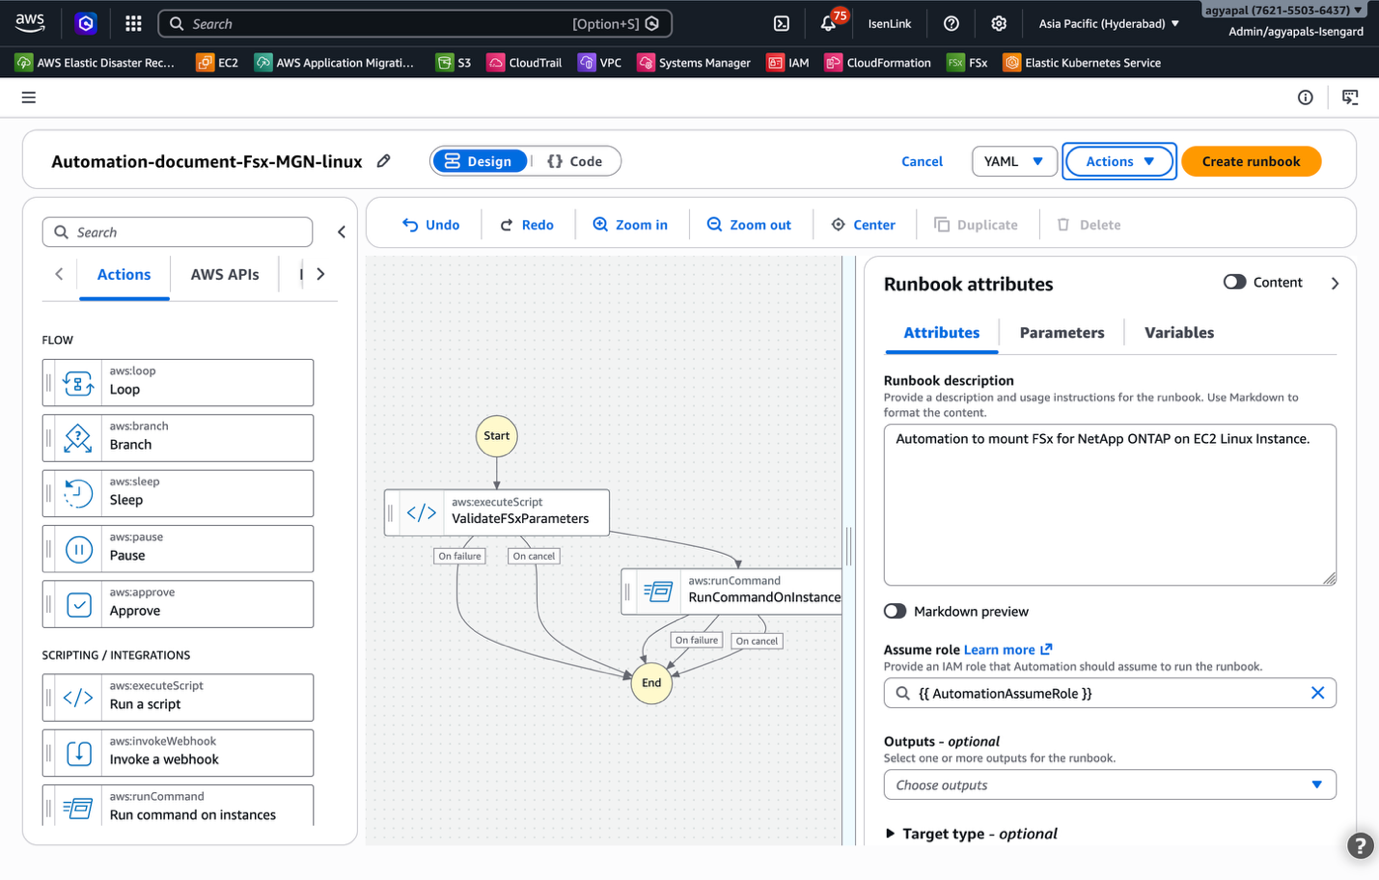
Task: Undo the last canvas change
Action: coord(431,225)
